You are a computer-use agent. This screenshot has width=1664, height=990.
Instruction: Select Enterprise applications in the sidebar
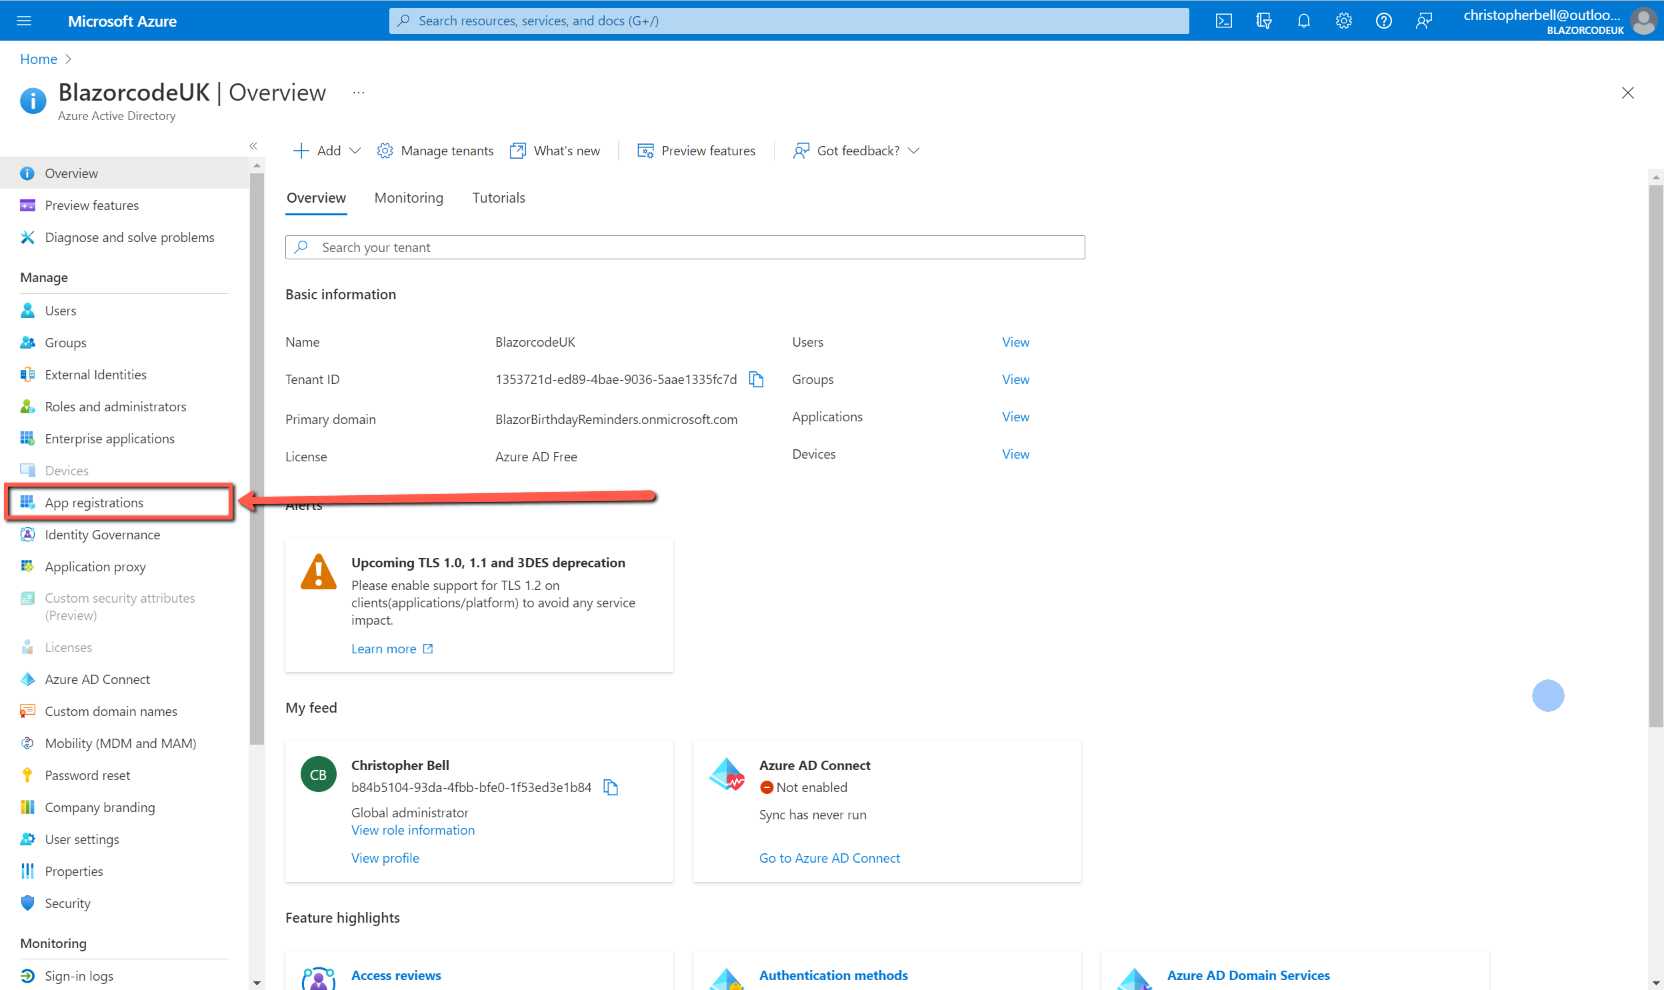pos(108,438)
